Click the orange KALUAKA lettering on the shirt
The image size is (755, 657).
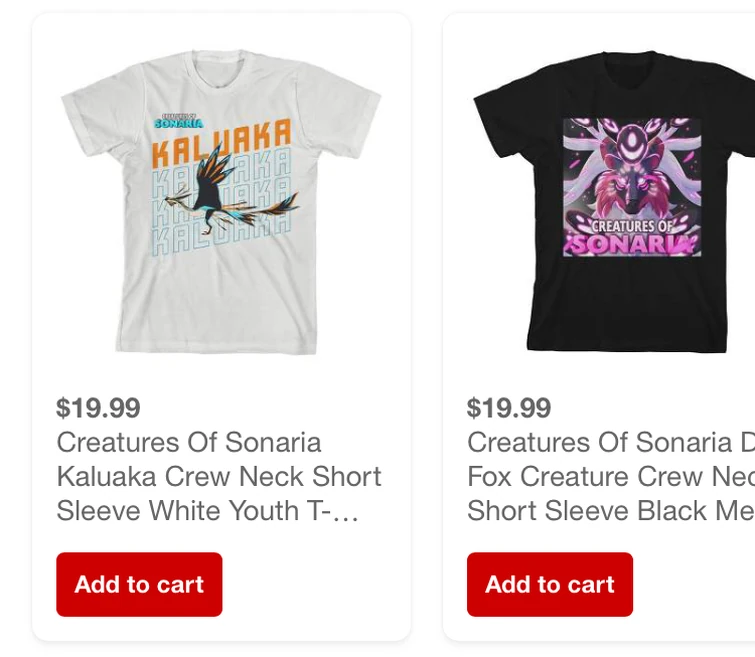point(222,141)
